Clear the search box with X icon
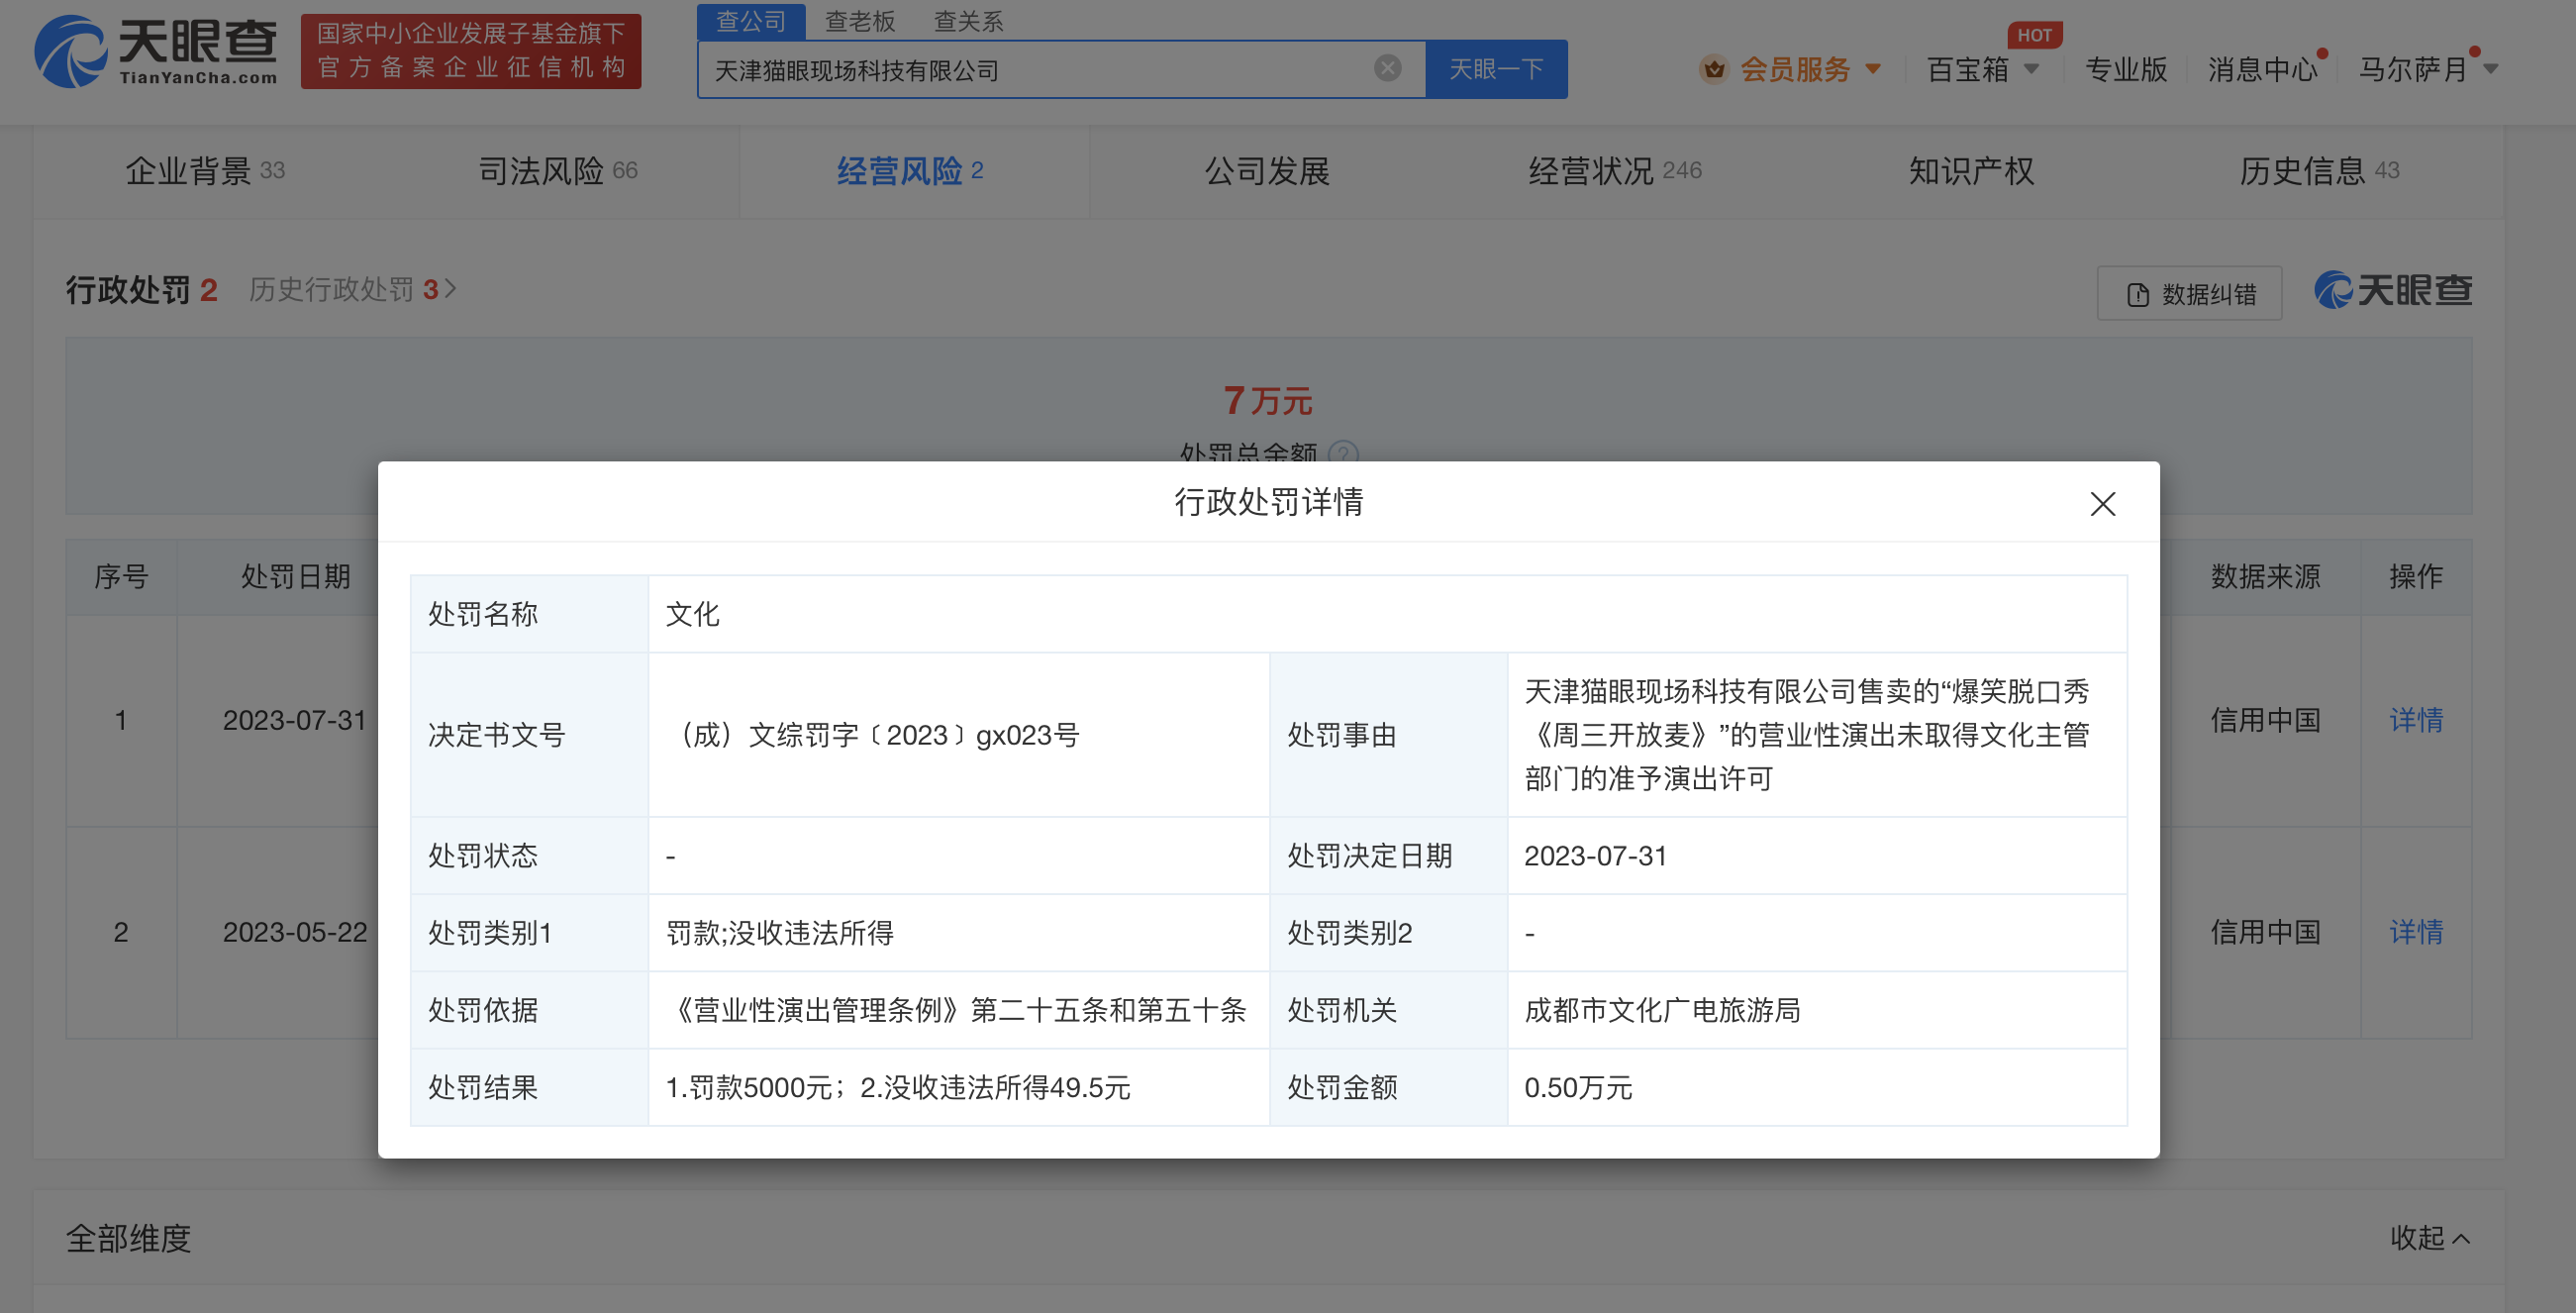This screenshot has height=1313, width=2576. point(1387,68)
